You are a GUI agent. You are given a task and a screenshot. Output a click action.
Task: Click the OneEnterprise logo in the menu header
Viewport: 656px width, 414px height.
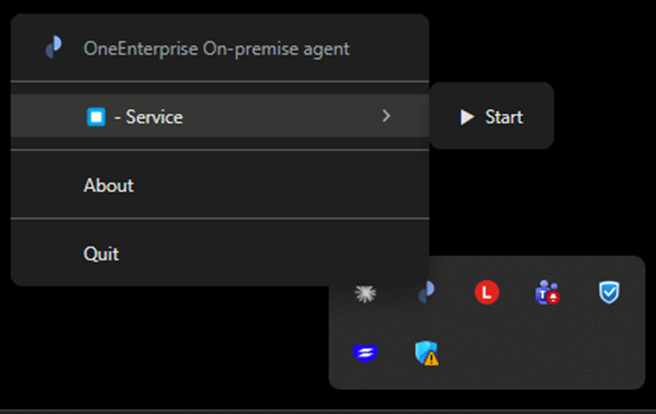(54, 48)
